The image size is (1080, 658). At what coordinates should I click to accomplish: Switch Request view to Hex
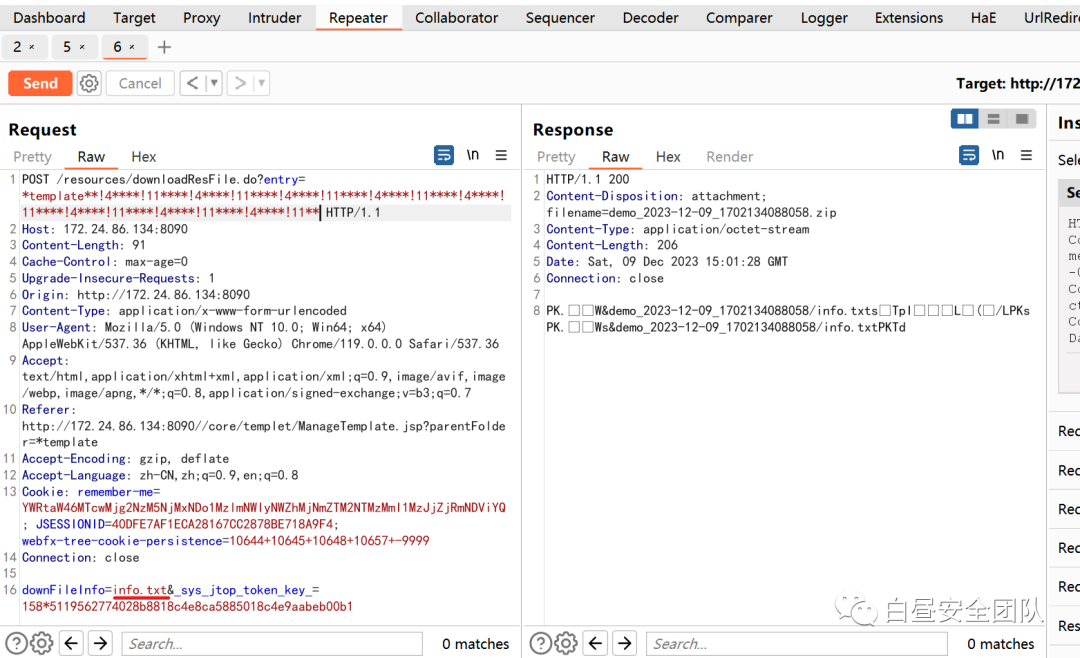[144, 156]
